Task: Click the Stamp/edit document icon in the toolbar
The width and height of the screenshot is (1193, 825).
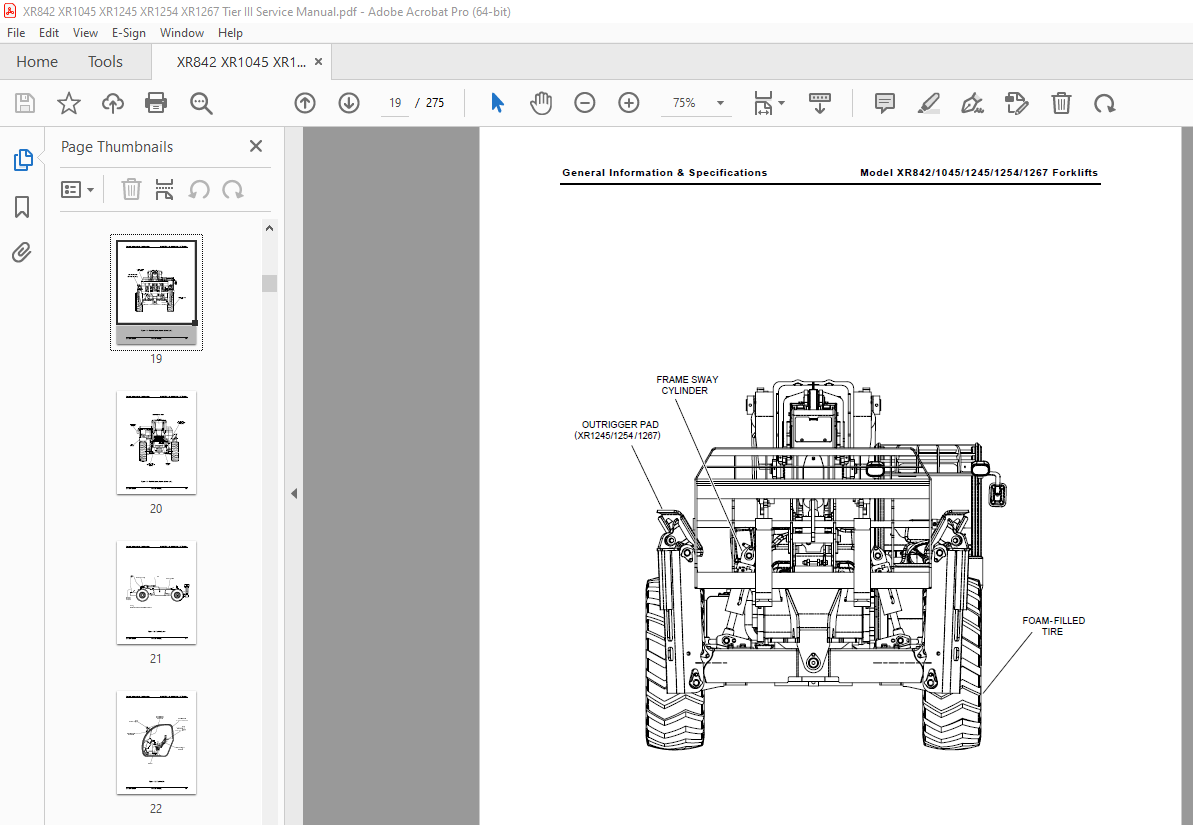Action: tap(1016, 103)
